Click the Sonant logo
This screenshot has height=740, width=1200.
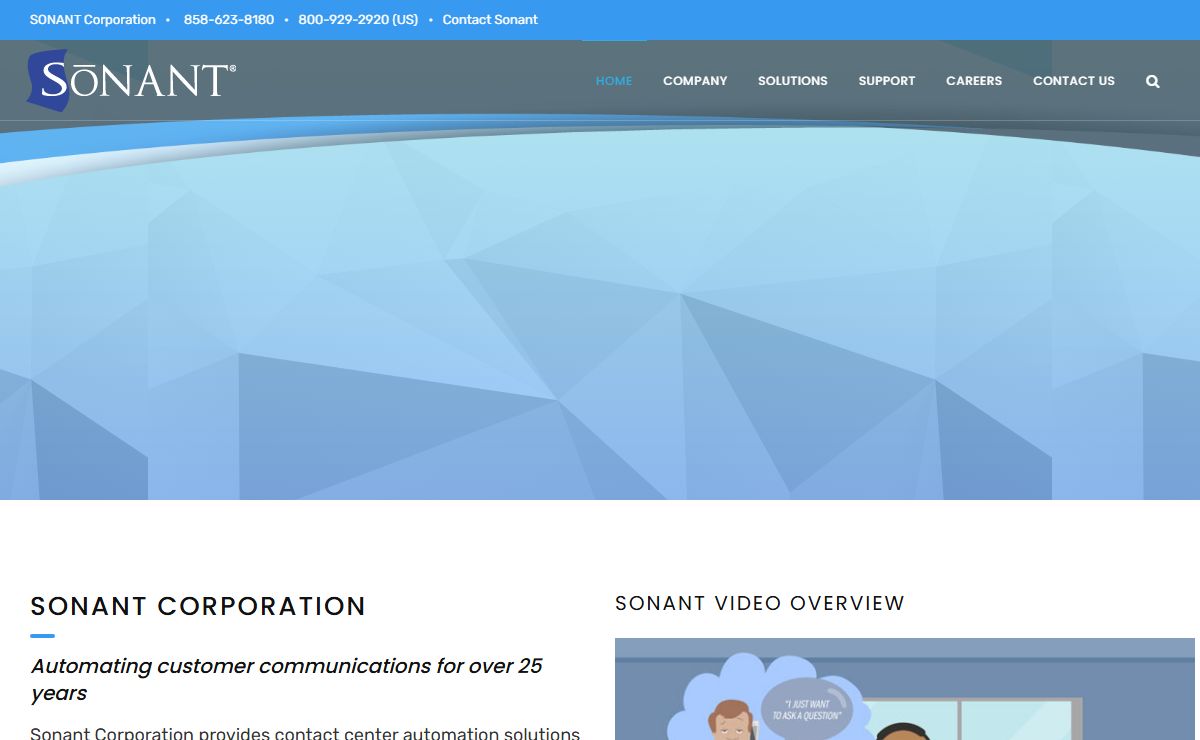click(132, 80)
